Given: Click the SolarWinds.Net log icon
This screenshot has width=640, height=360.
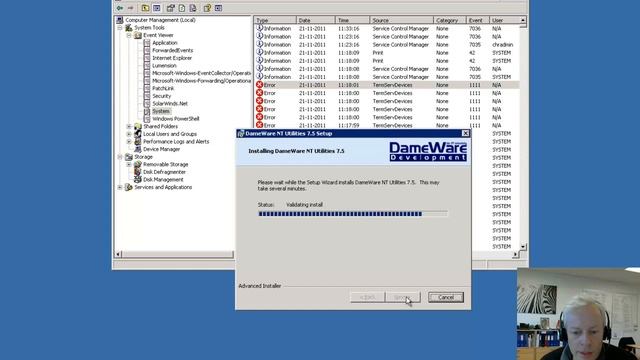Looking at the screenshot, I should 147,104.
